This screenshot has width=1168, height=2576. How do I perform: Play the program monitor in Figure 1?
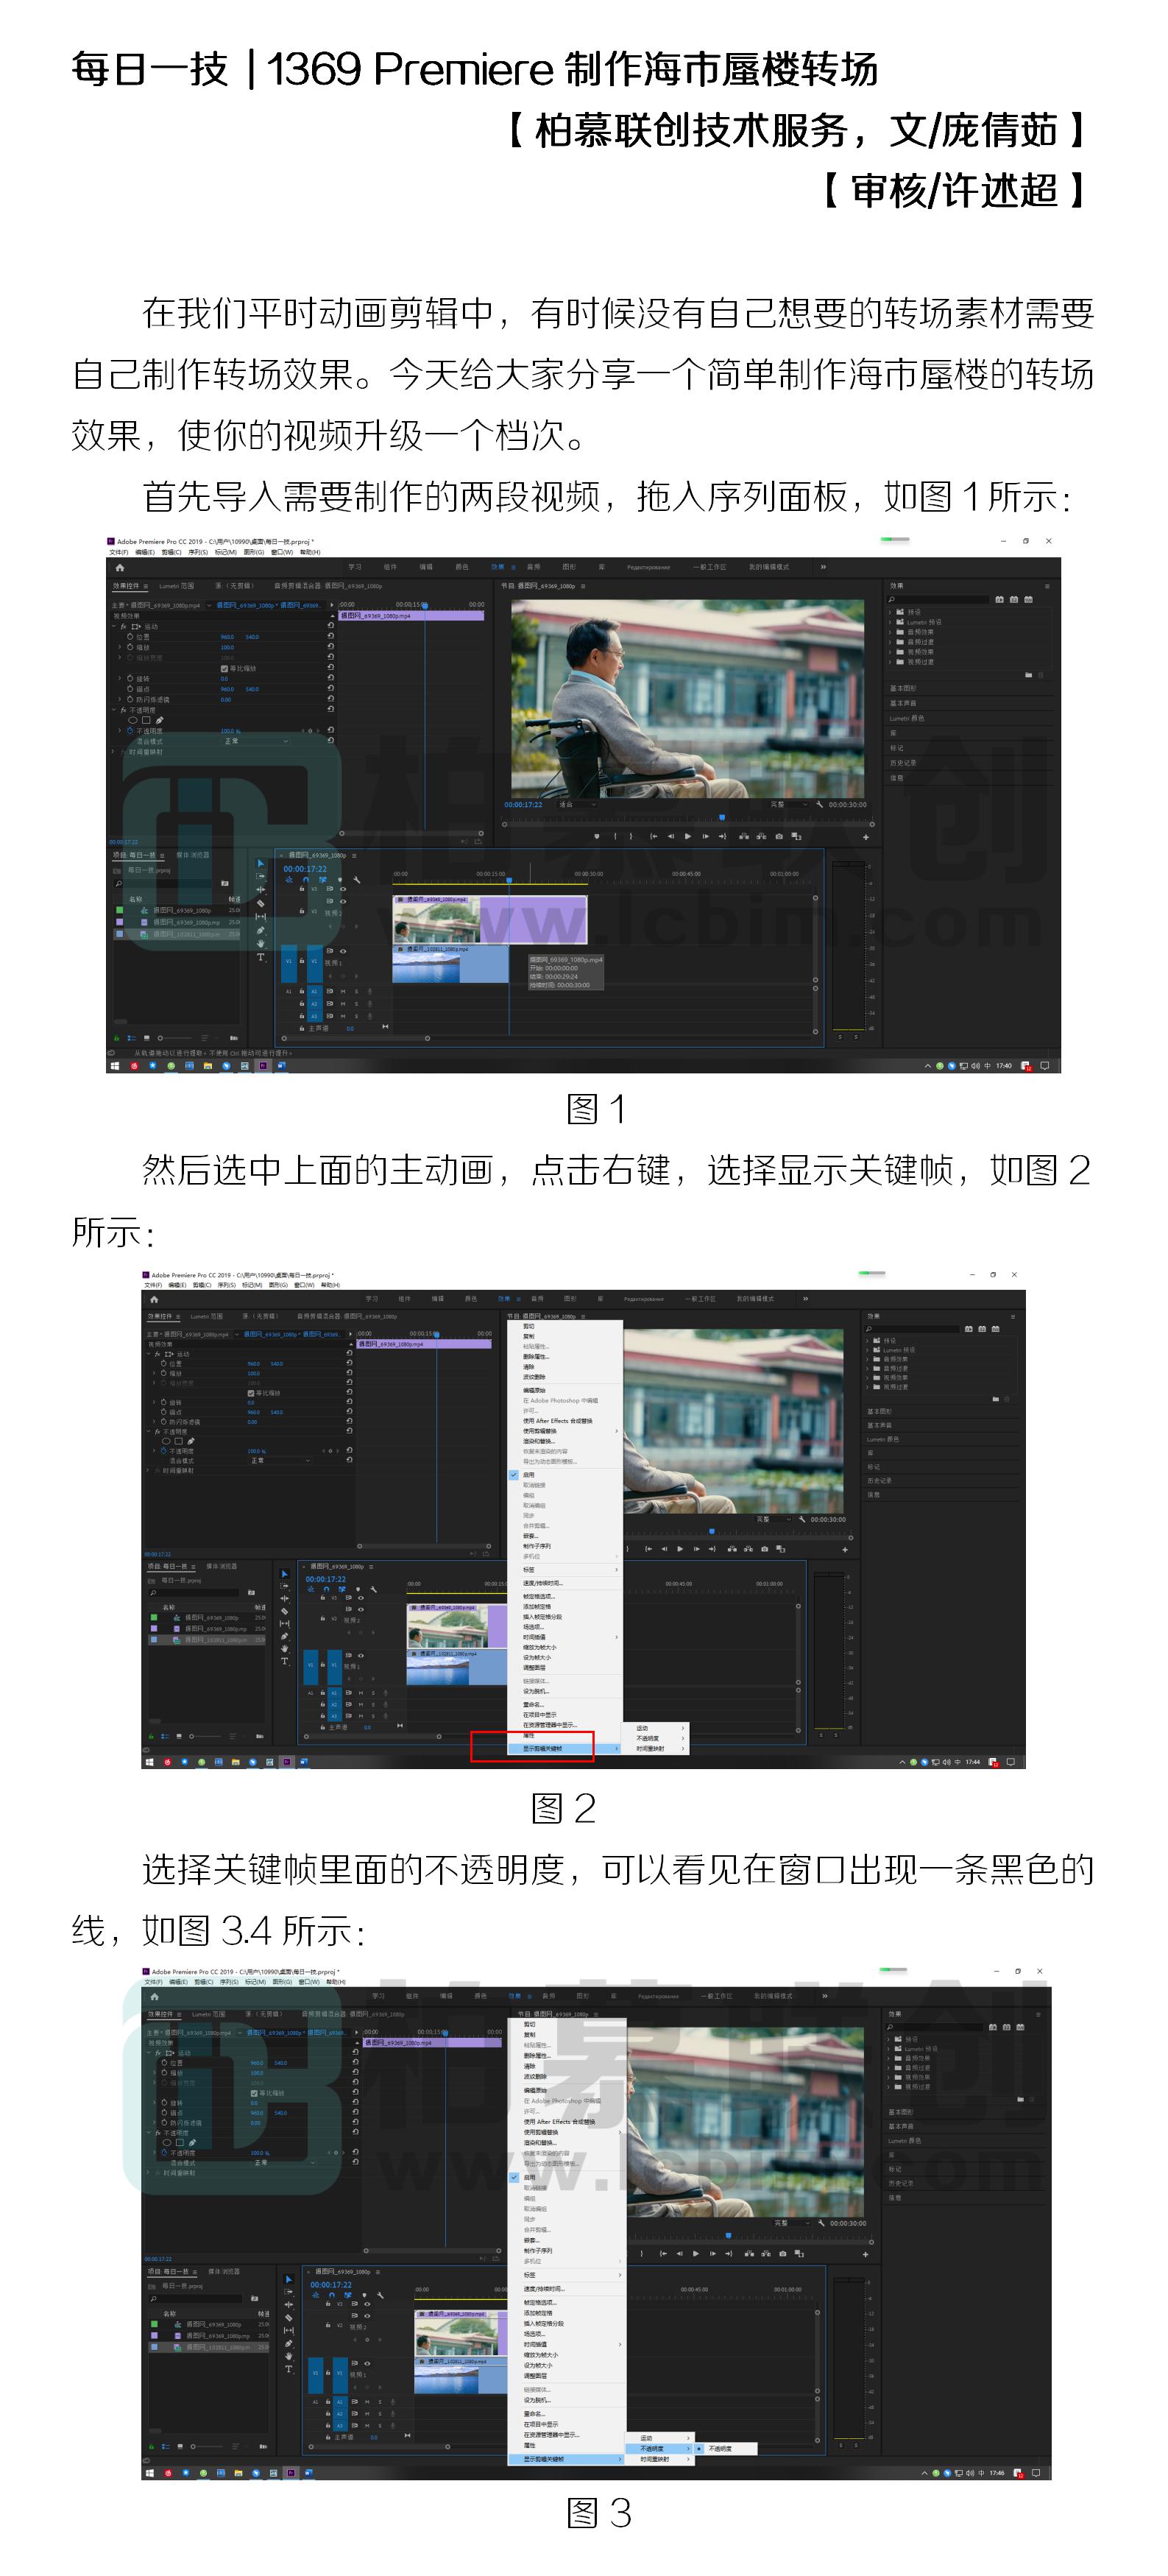(689, 837)
